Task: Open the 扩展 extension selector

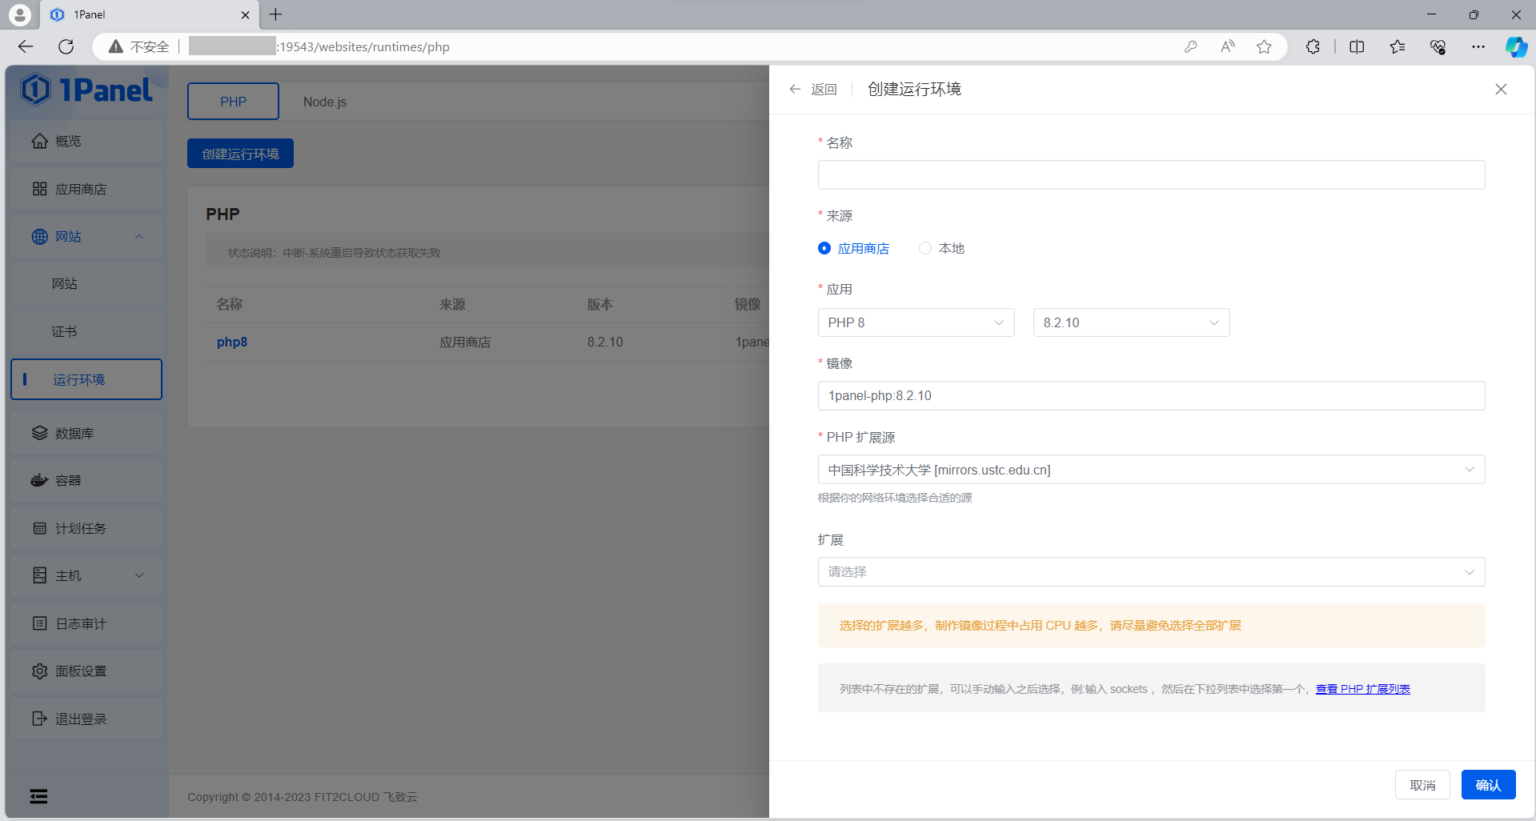Action: coord(1150,571)
